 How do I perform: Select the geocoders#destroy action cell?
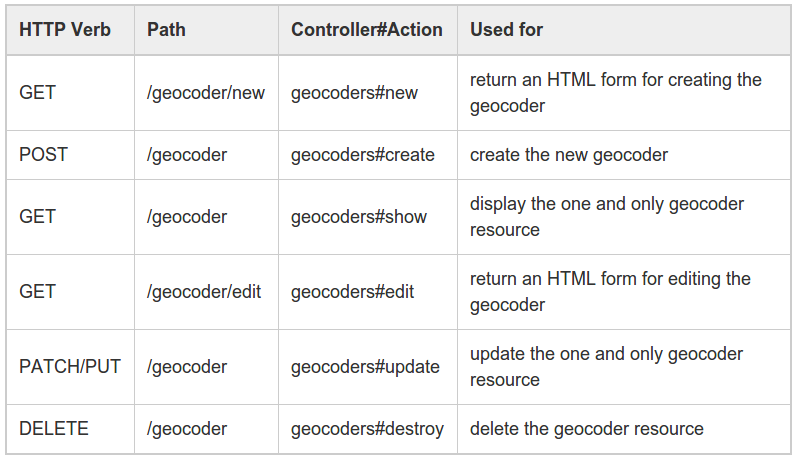pyautogui.click(x=367, y=429)
